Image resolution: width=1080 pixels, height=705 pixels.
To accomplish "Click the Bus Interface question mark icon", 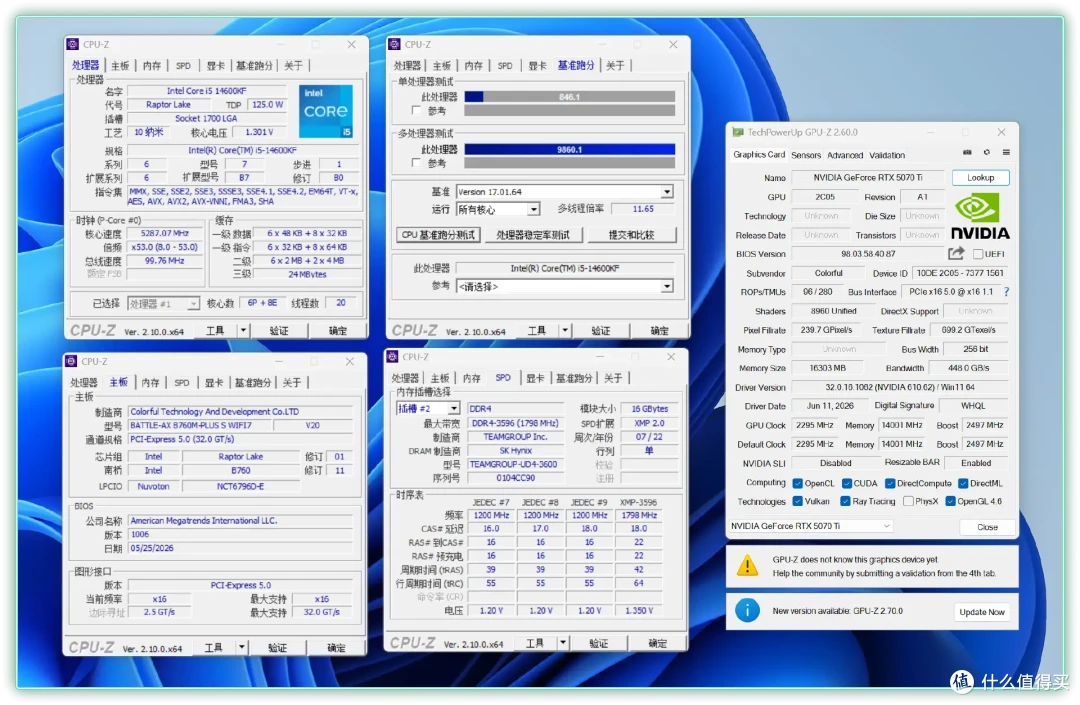I will (x=1006, y=292).
